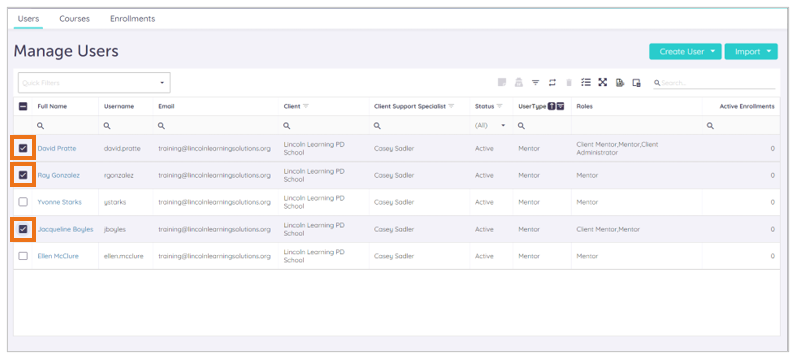Click the Status column filter icon
795x362 pixels.
[499, 106]
